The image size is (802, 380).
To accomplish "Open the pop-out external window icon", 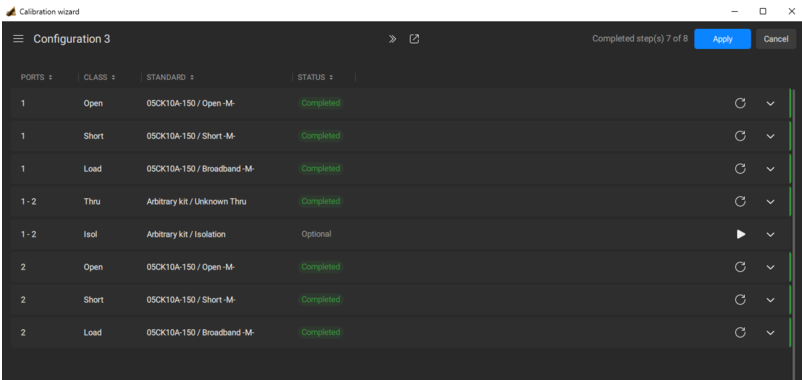I will 414,39.
